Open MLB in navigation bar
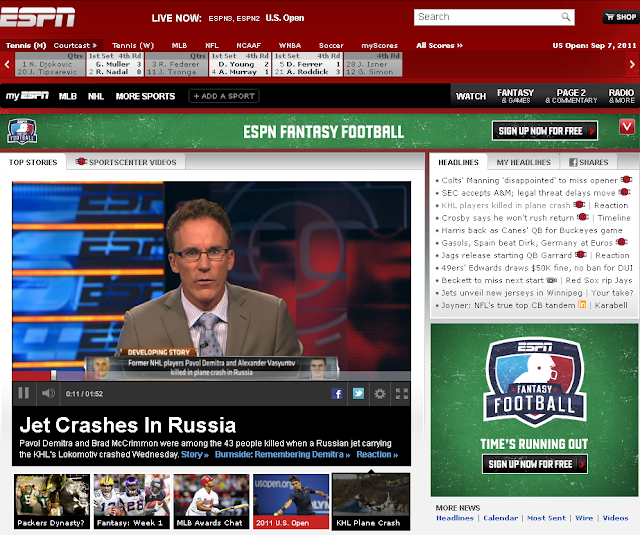This screenshot has width=640, height=535. (x=68, y=96)
